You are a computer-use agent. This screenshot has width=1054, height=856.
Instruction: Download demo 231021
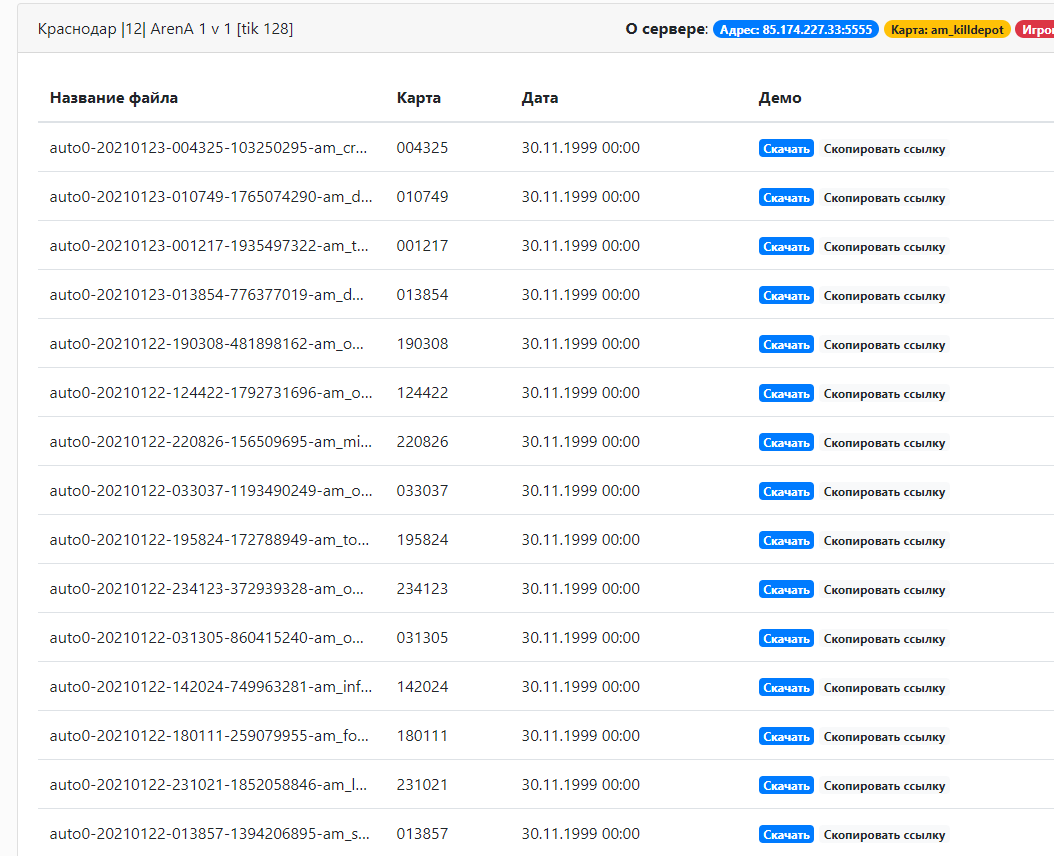click(786, 787)
